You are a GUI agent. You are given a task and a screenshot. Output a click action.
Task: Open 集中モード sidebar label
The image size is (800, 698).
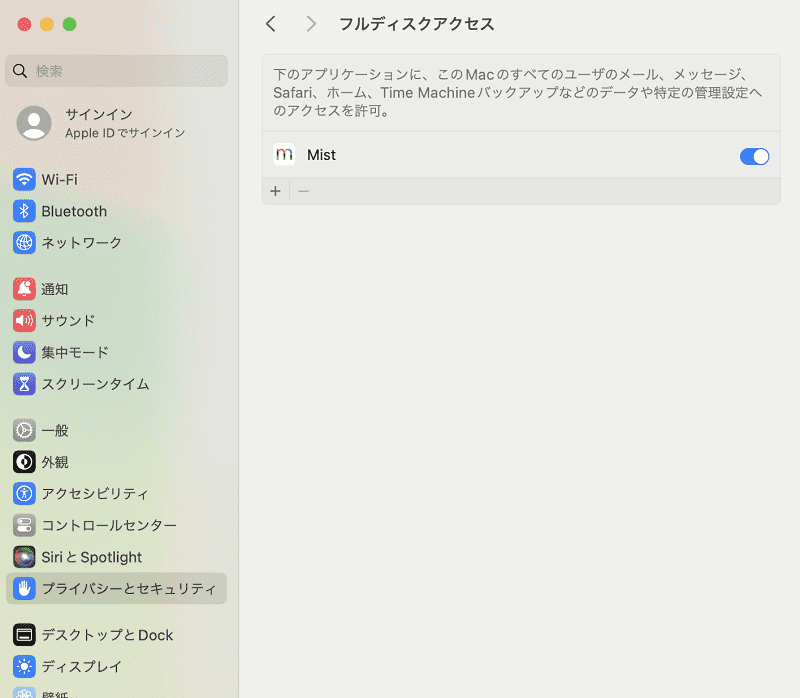[x=75, y=352]
